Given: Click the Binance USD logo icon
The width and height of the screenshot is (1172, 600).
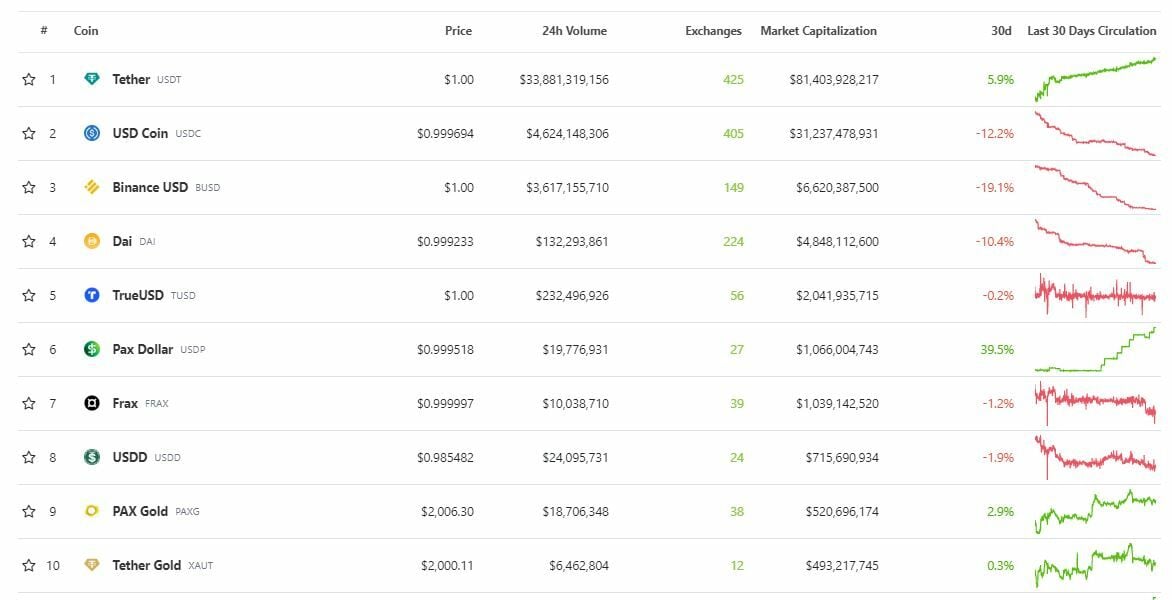Looking at the screenshot, I should coord(92,187).
